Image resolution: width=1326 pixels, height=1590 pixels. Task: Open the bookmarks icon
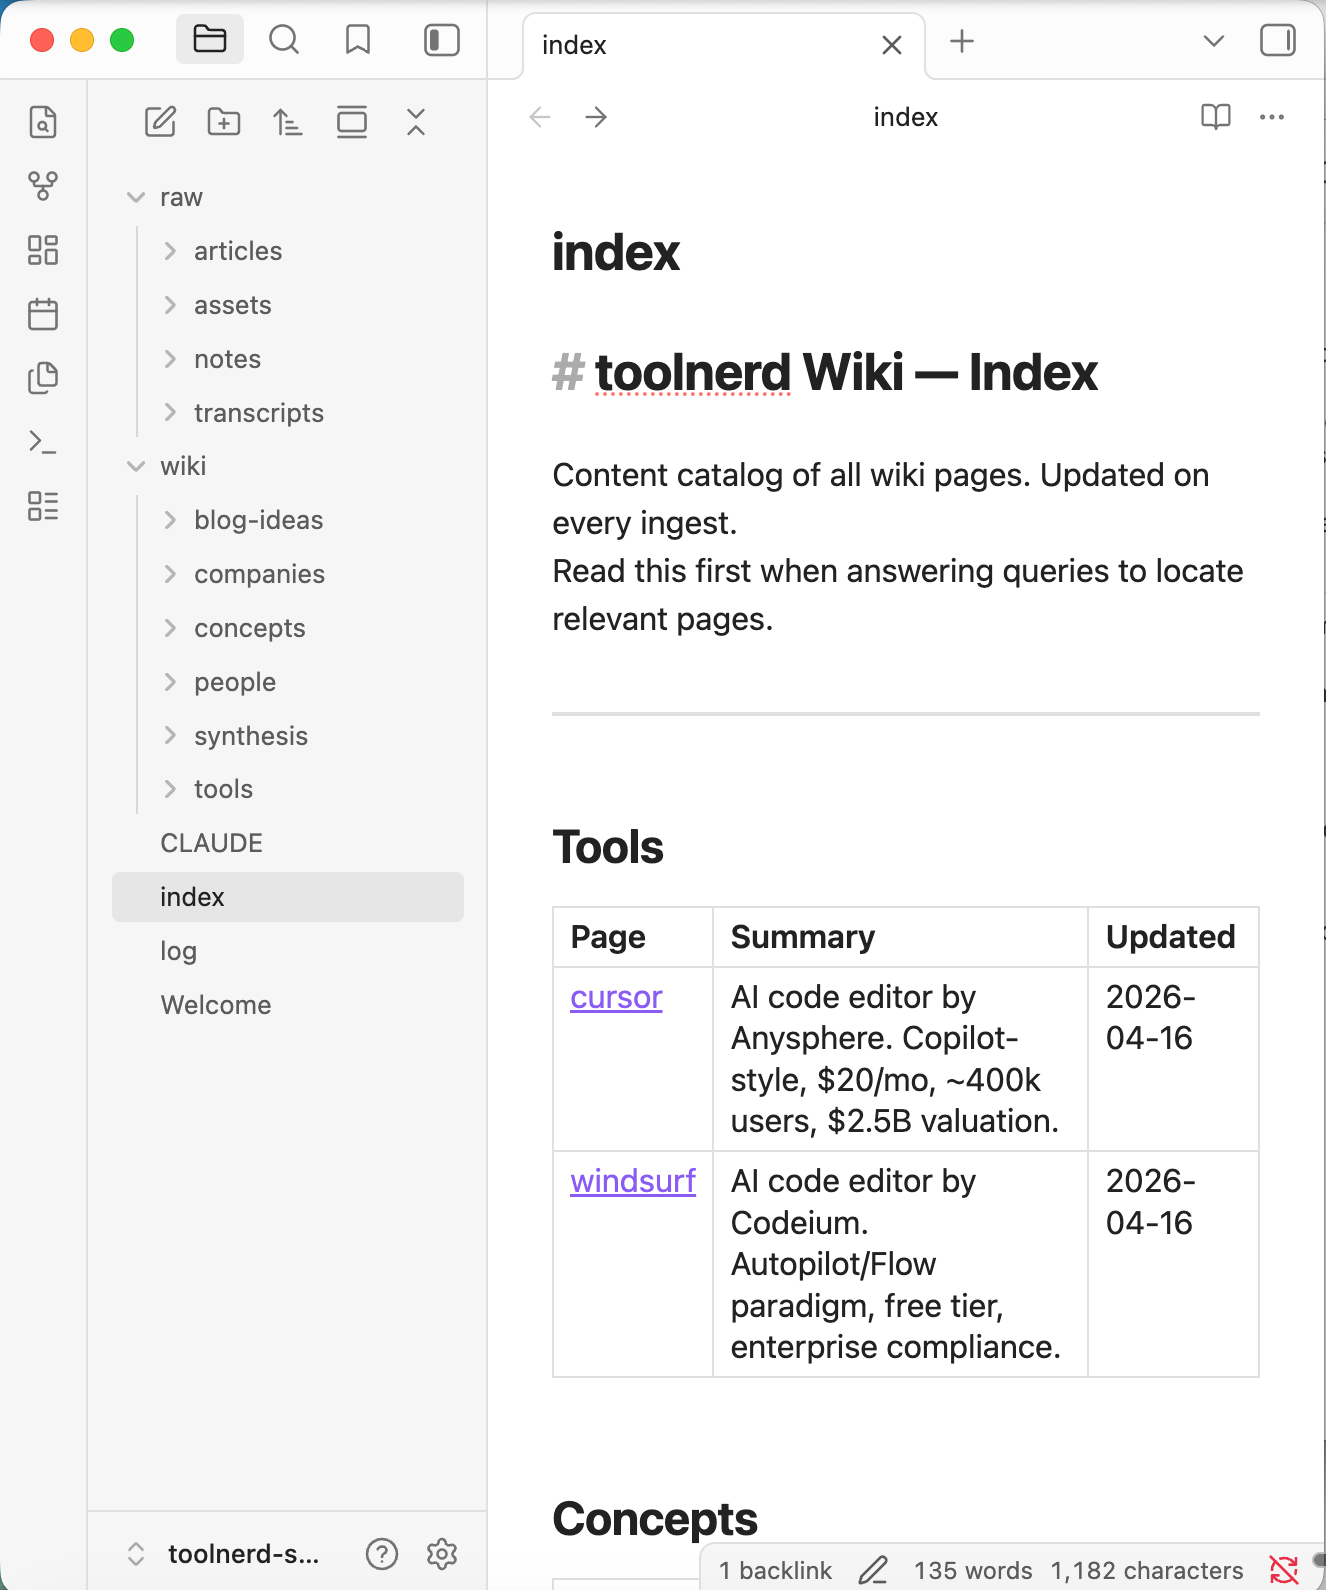pos(357,40)
